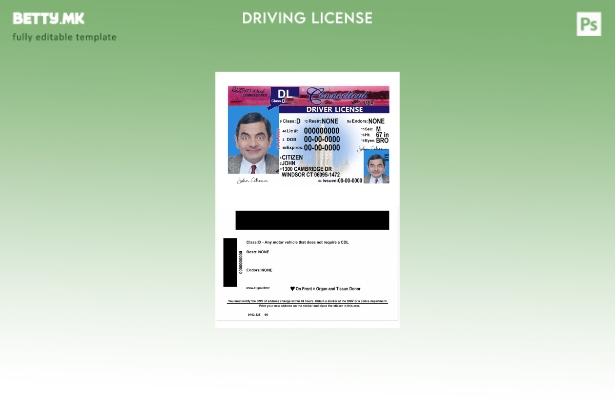Viewport: 615px width, 400px height.
Task: Click the signature under the large photo
Action: (x=252, y=181)
